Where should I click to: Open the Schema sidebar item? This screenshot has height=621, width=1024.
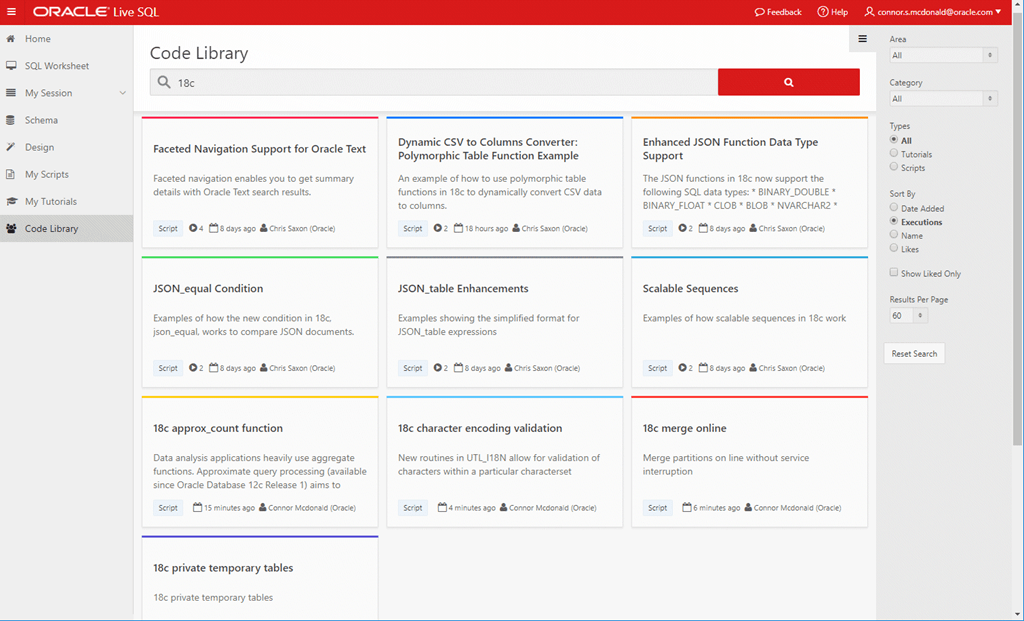point(66,120)
